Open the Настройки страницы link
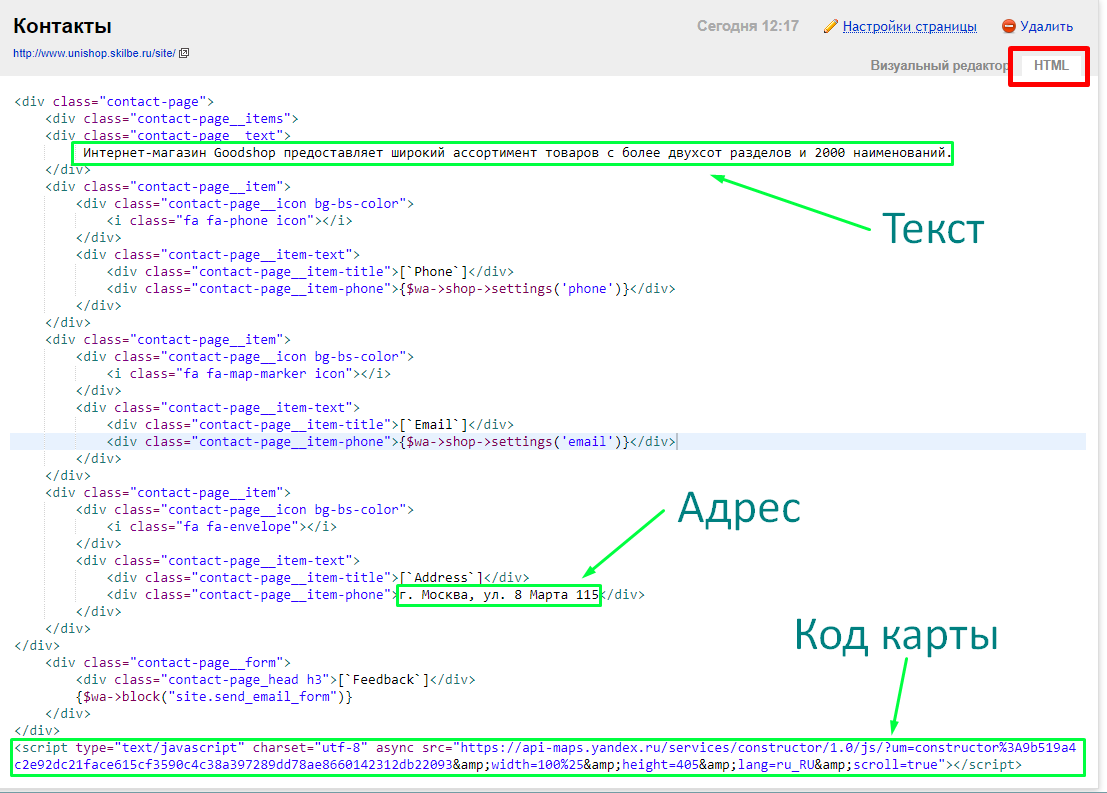This screenshot has height=793, width=1107. point(909,27)
